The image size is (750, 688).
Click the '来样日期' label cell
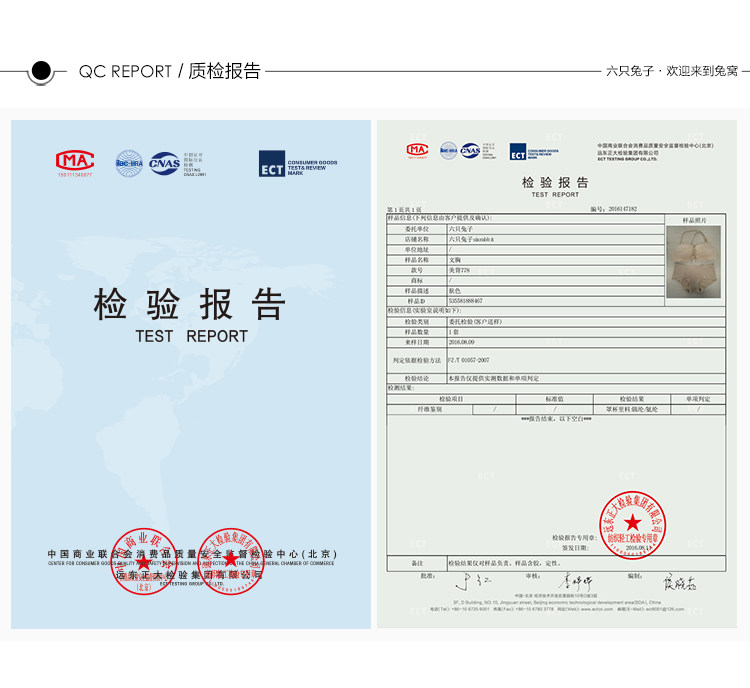(x=417, y=343)
